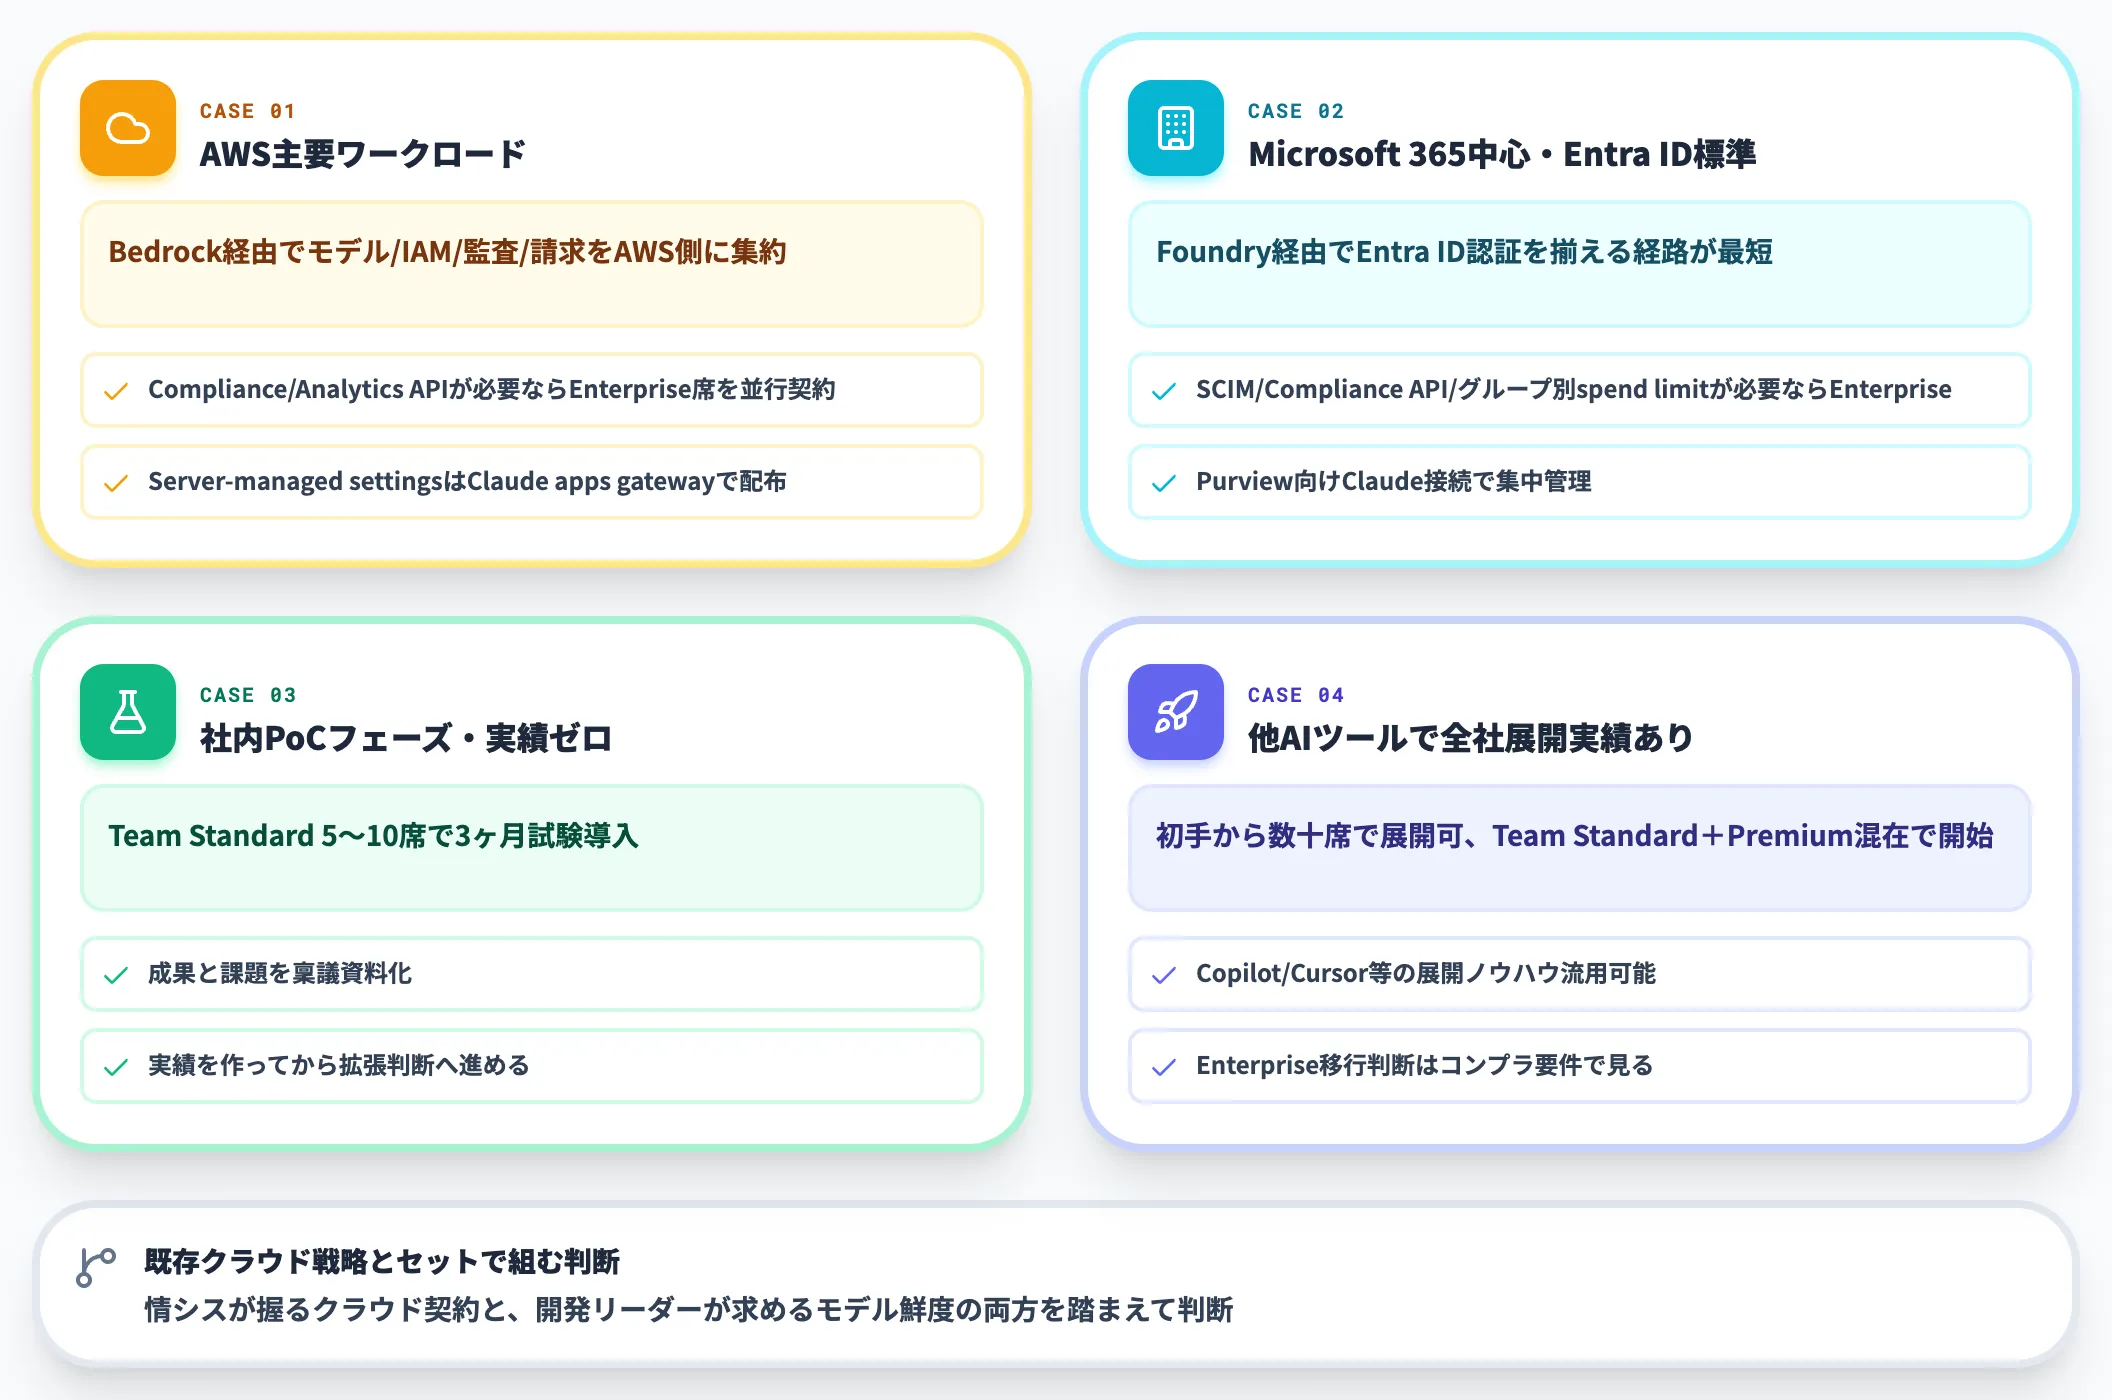Click the 成果と課題を稟議資料化 text
The height and width of the screenshot is (1400, 2112).
coord(280,973)
